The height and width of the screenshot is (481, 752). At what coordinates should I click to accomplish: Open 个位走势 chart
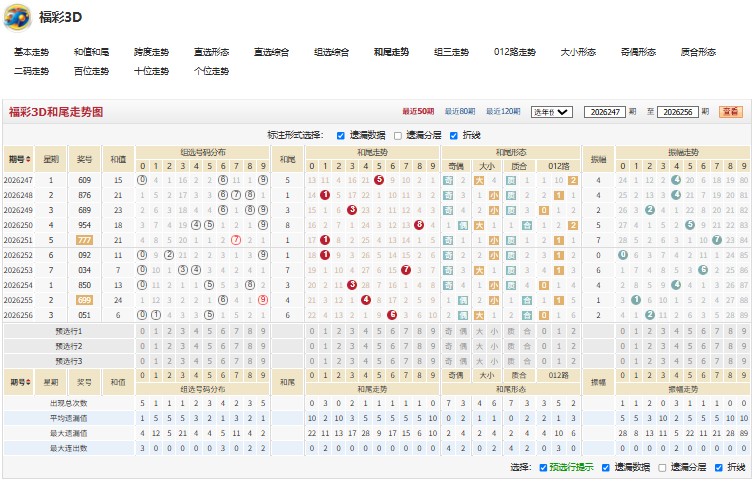pos(212,71)
